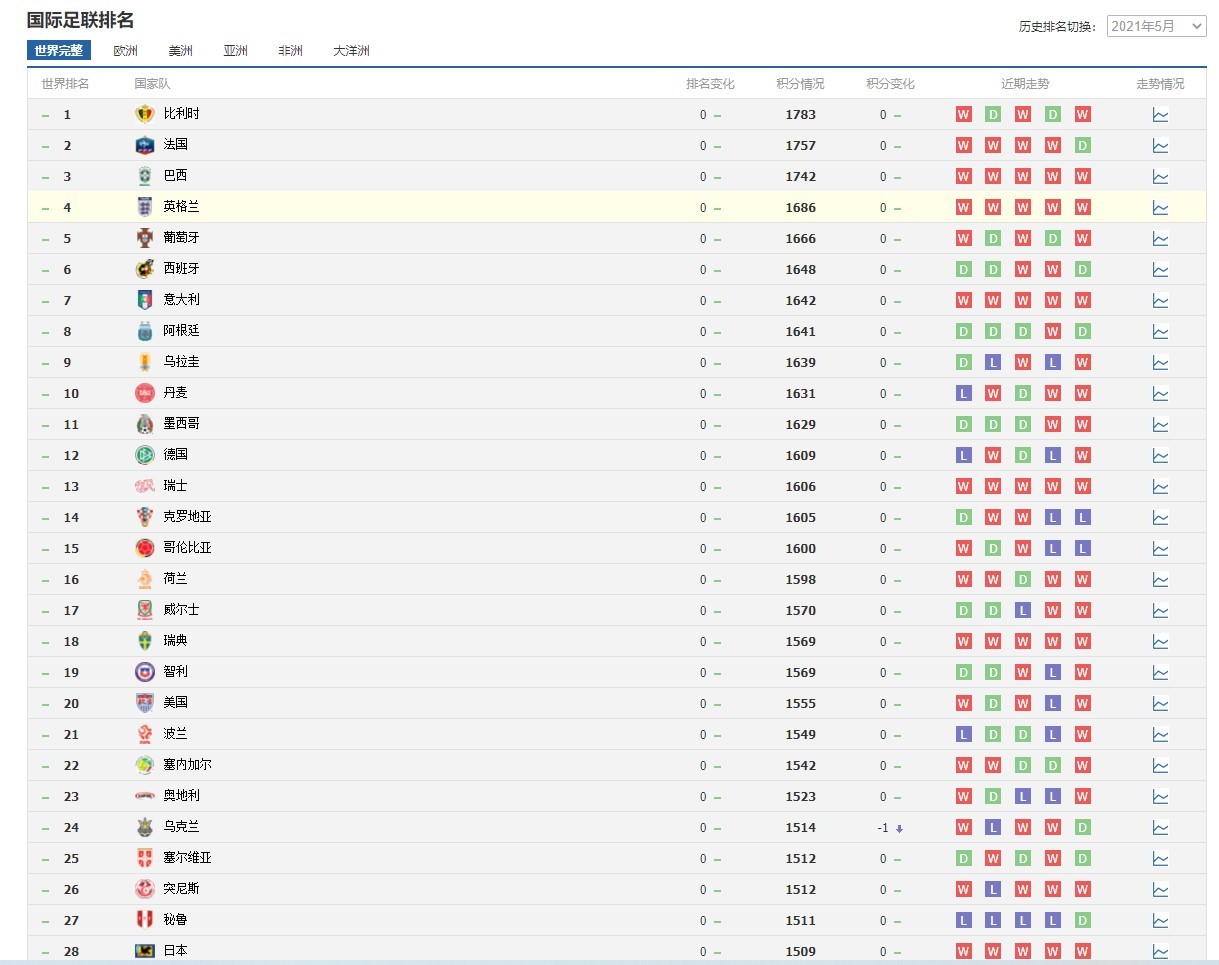This screenshot has height=965, width=1219.
Task: Open the 阿根廷 (Argentina) team link
Action: point(181,331)
